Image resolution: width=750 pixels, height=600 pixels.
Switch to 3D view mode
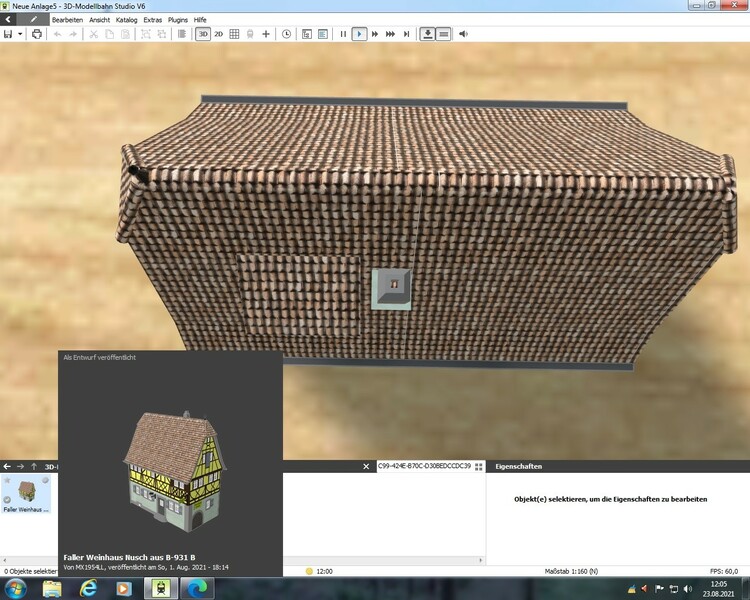coord(203,34)
